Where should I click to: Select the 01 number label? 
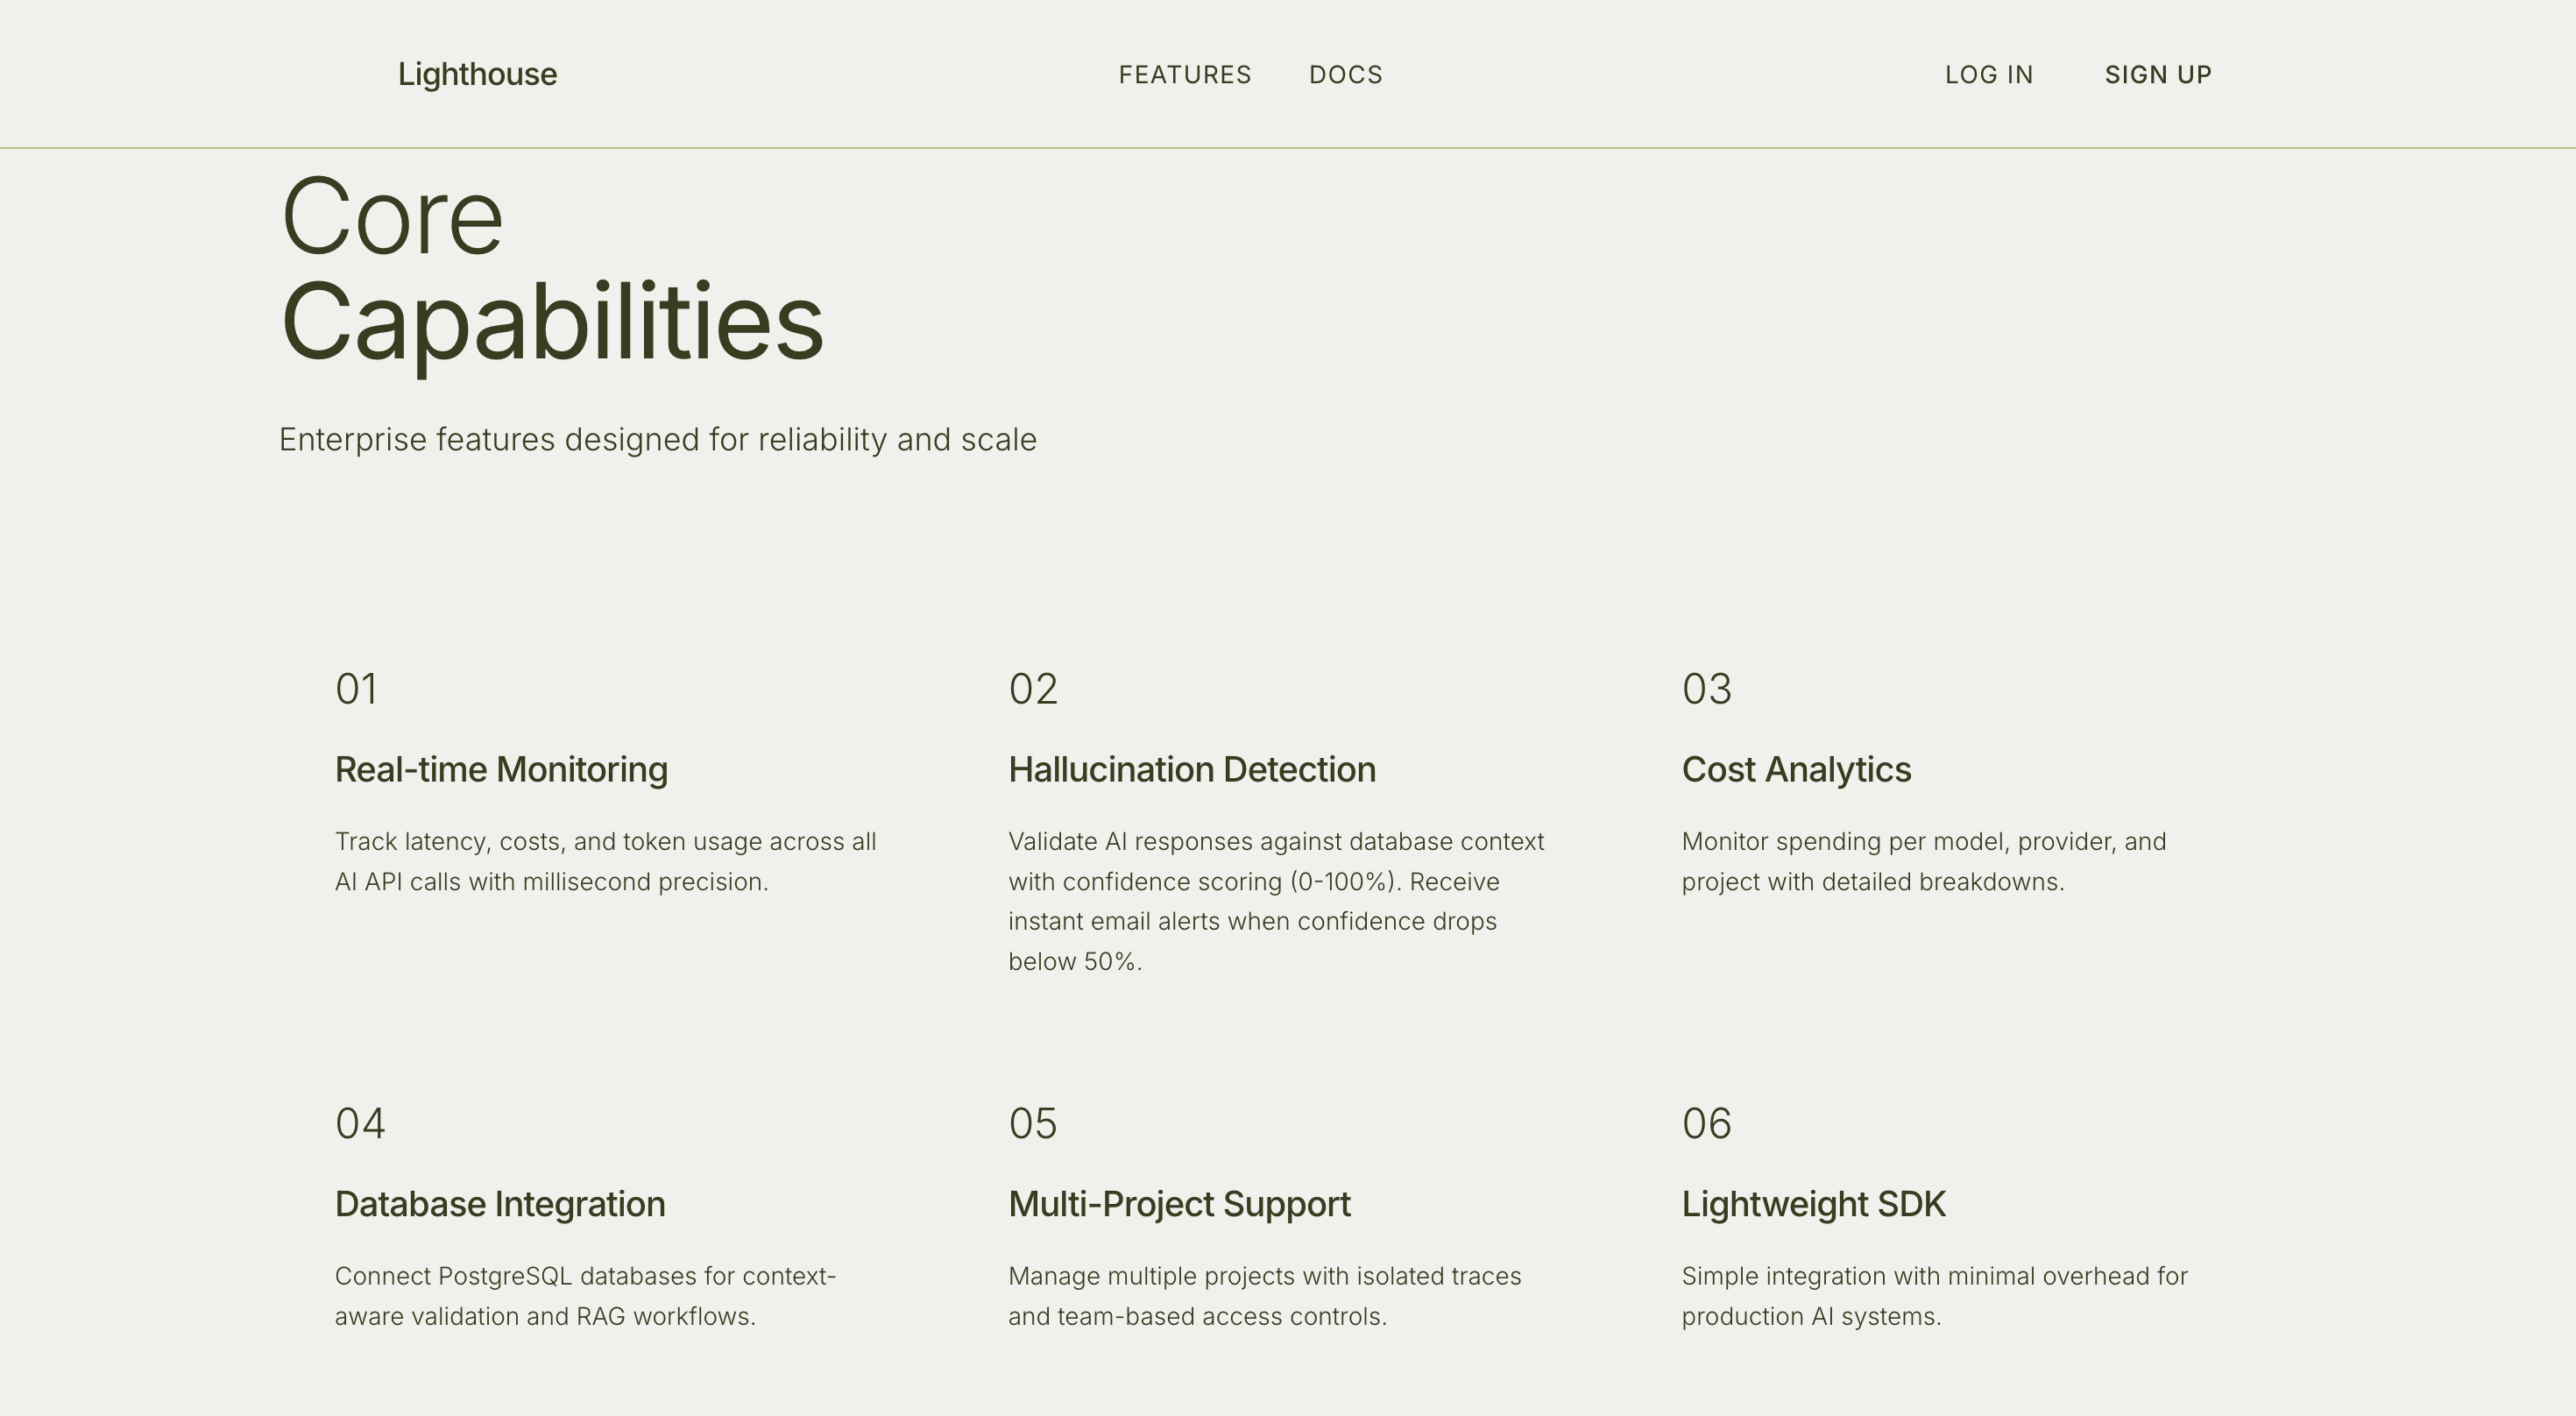click(x=356, y=689)
